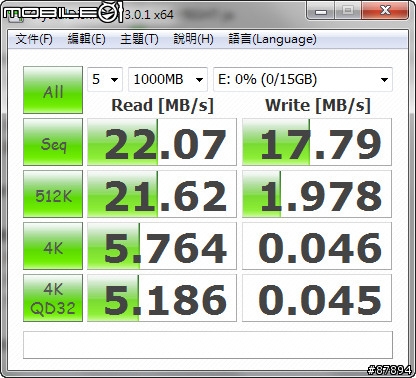Expand the test size dropdown showing 1000MB

pos(168,79)
